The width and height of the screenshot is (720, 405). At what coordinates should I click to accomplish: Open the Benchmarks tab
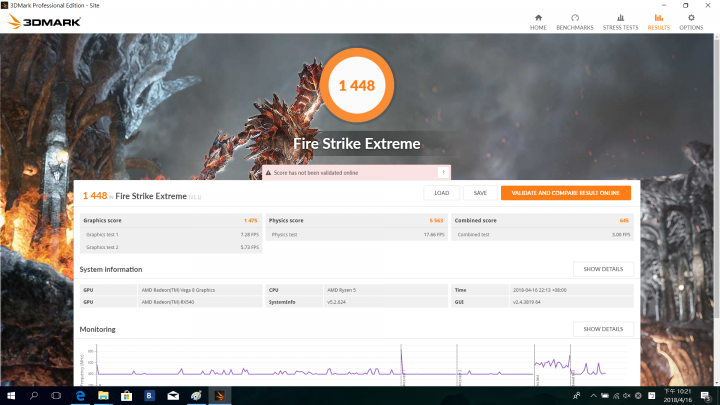coord(574,22)
